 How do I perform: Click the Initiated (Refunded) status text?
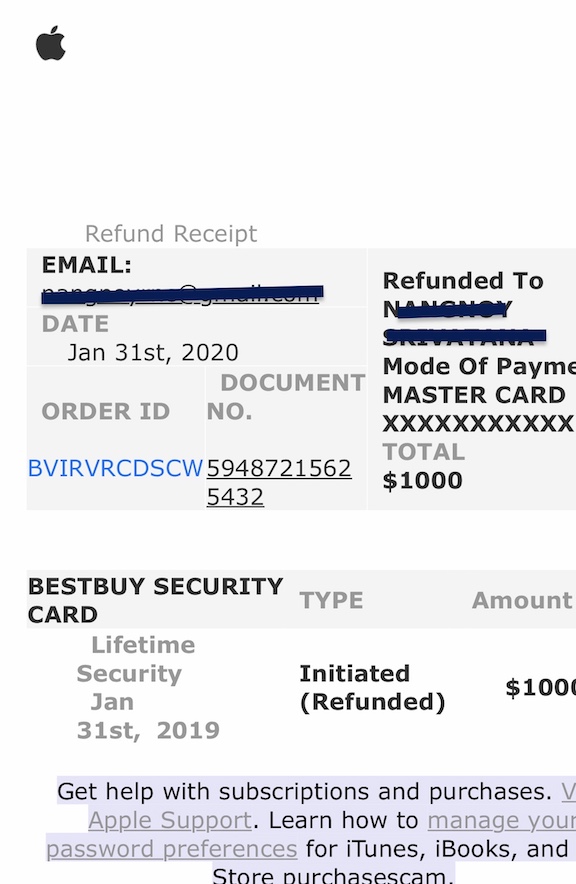point(372,687)
